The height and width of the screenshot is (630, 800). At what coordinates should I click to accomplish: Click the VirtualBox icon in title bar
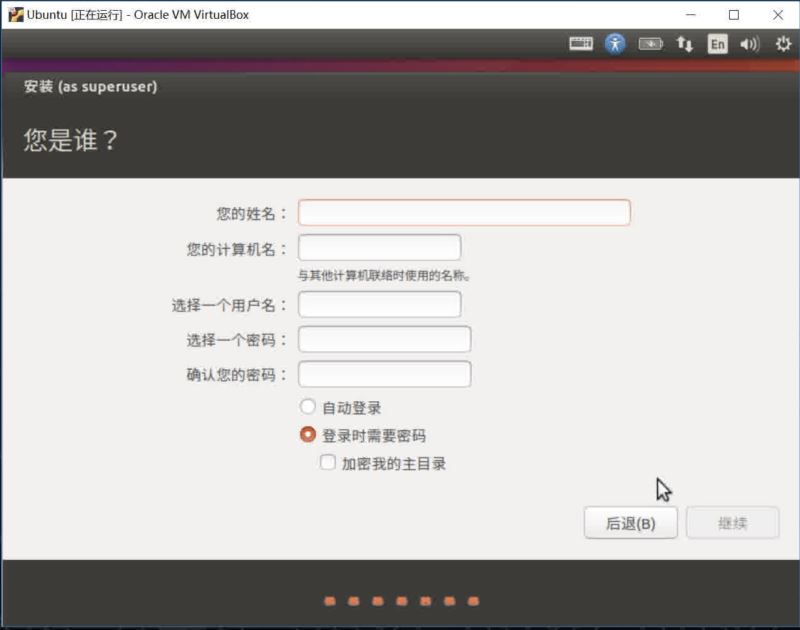[15, 15]
